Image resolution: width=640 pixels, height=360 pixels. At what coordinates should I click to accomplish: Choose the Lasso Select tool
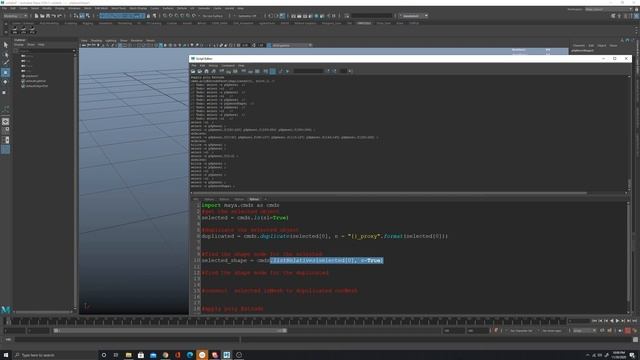point(6,55)
